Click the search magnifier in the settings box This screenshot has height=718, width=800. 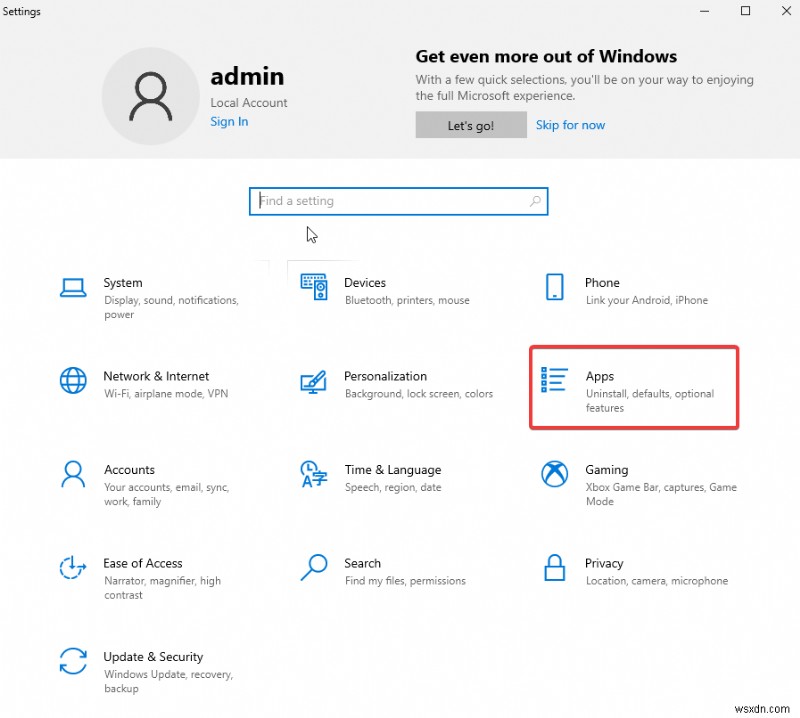click(535, 201)
